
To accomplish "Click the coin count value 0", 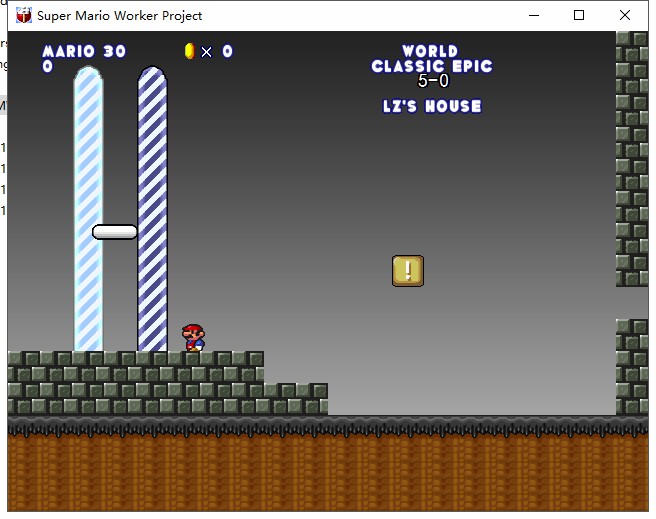I will [227, 51].
